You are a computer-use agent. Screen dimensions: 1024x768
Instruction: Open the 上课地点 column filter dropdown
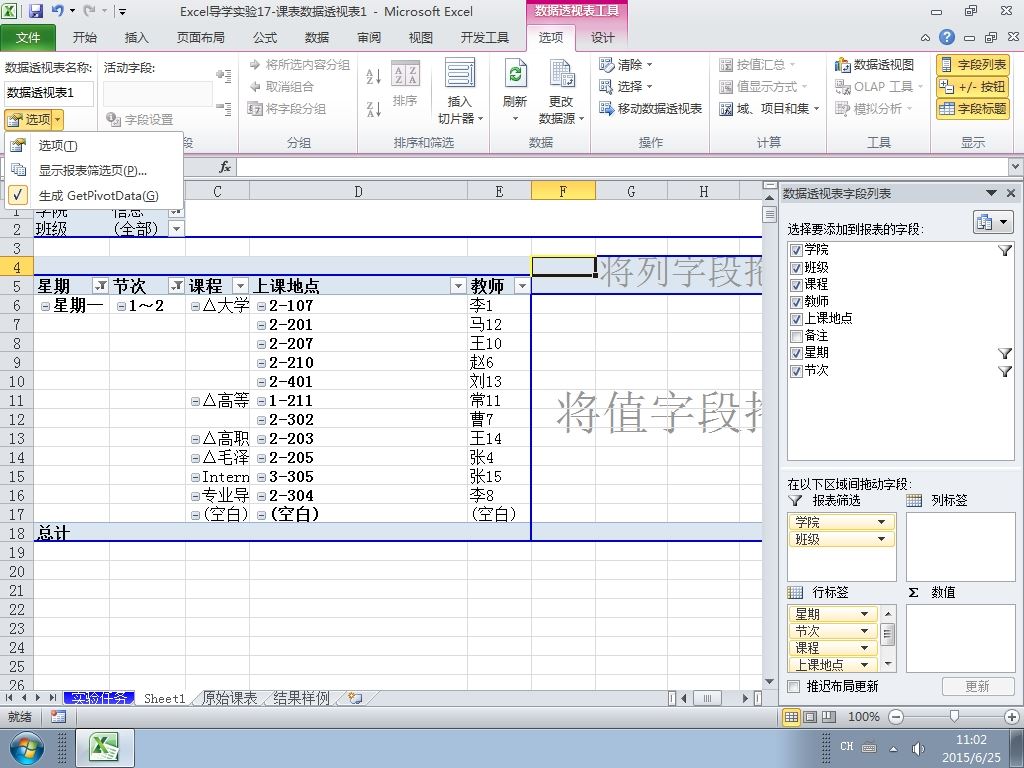(x=458, y=285)
